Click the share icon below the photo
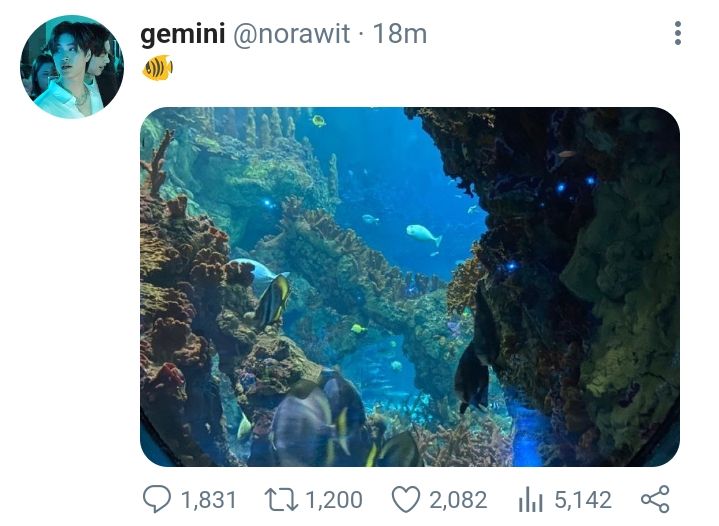 point(654,499)
